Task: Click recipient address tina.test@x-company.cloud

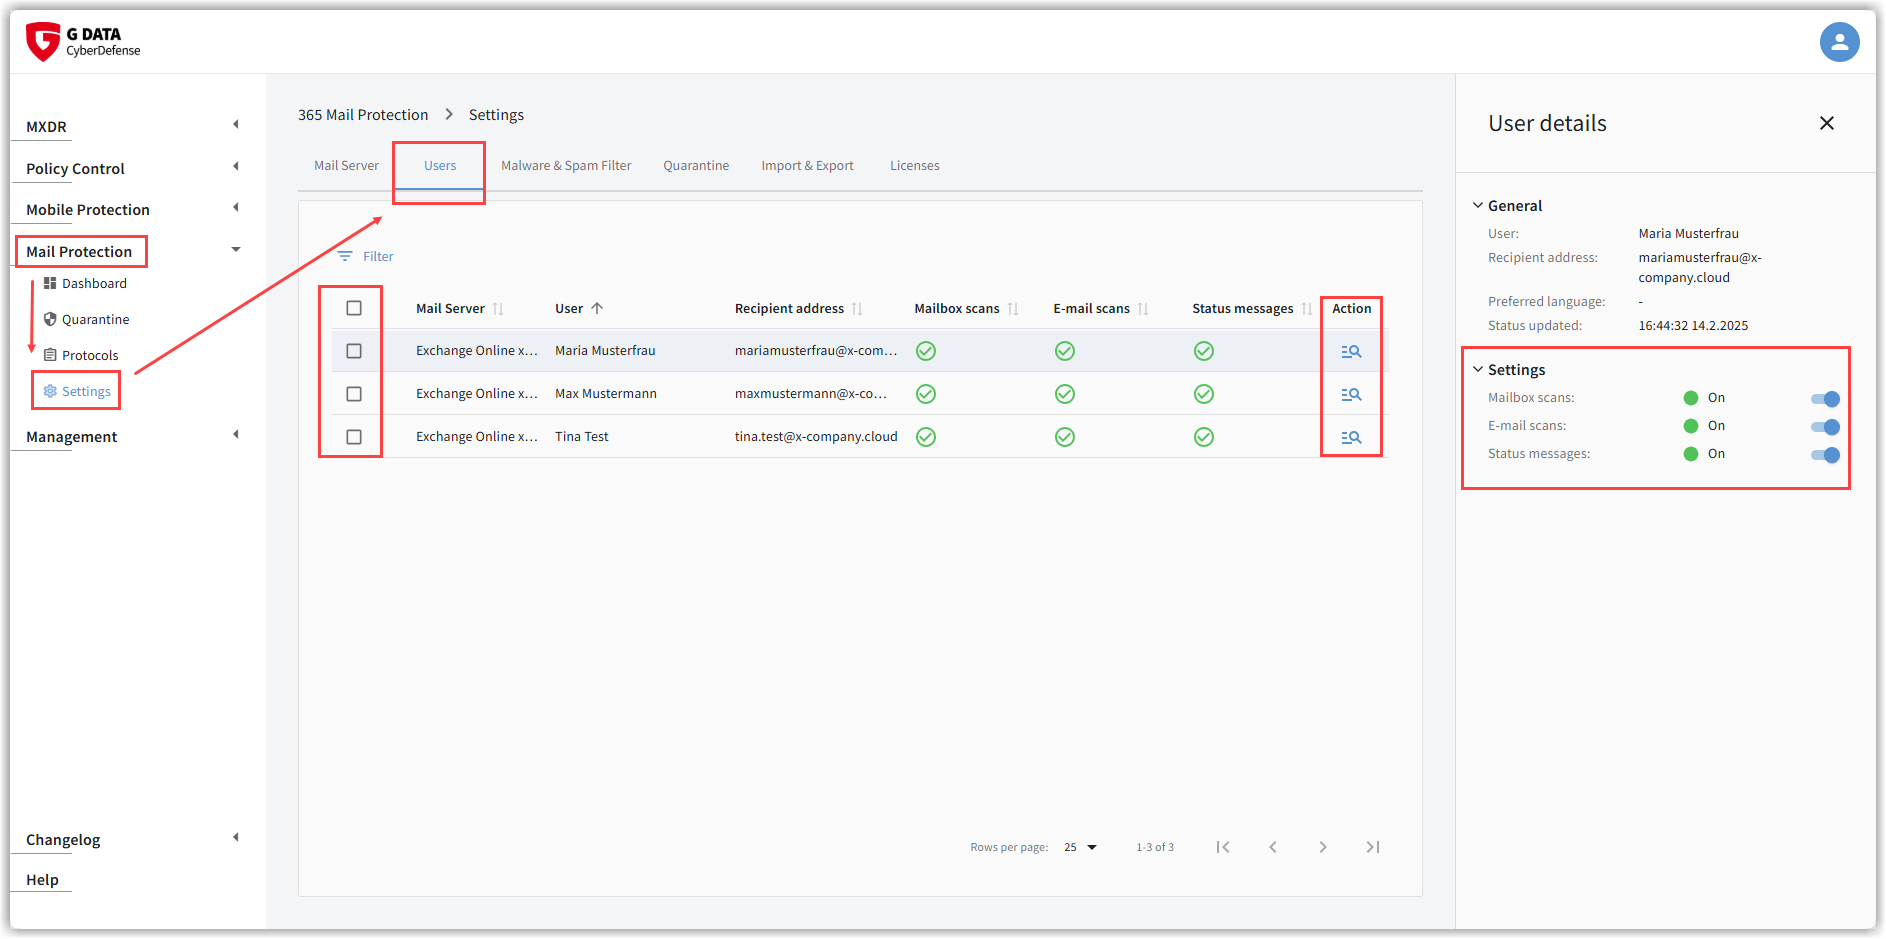Action: coord(816,437)
